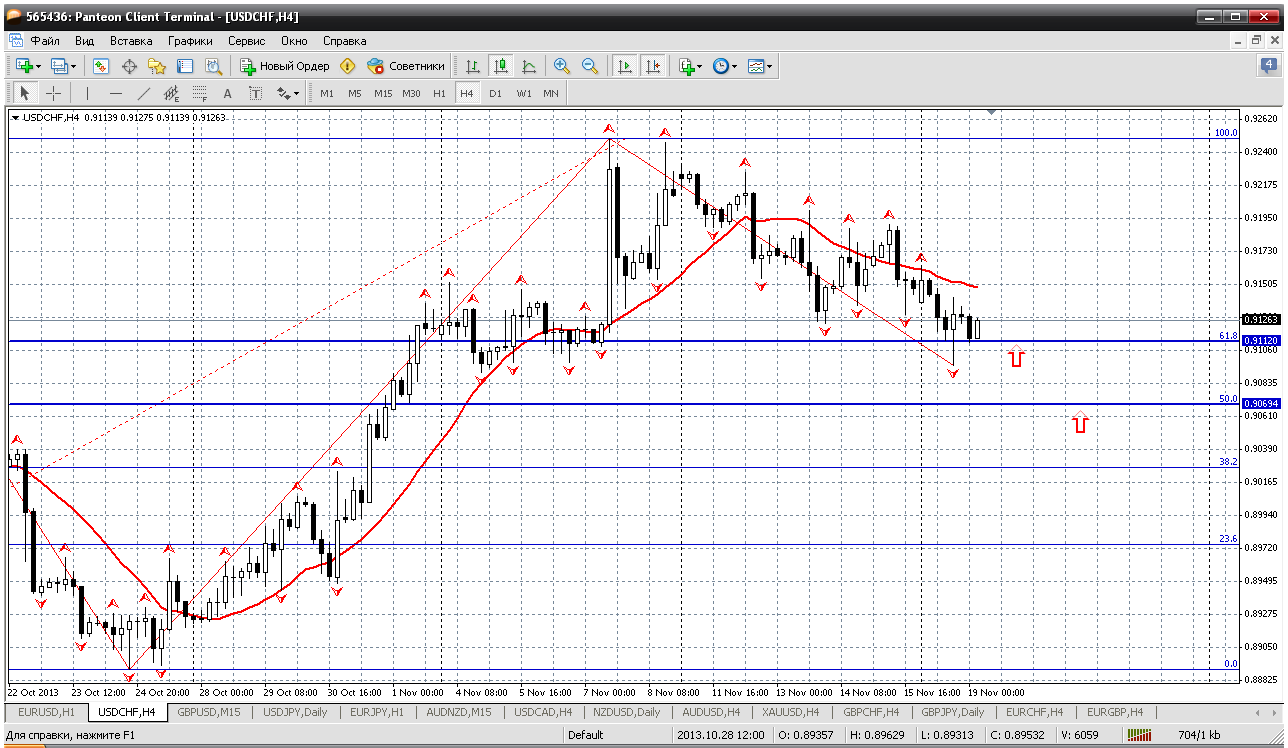
Task: Switch to the GBPUSD,M15 chart tab
Action: [x=211, y=712]
